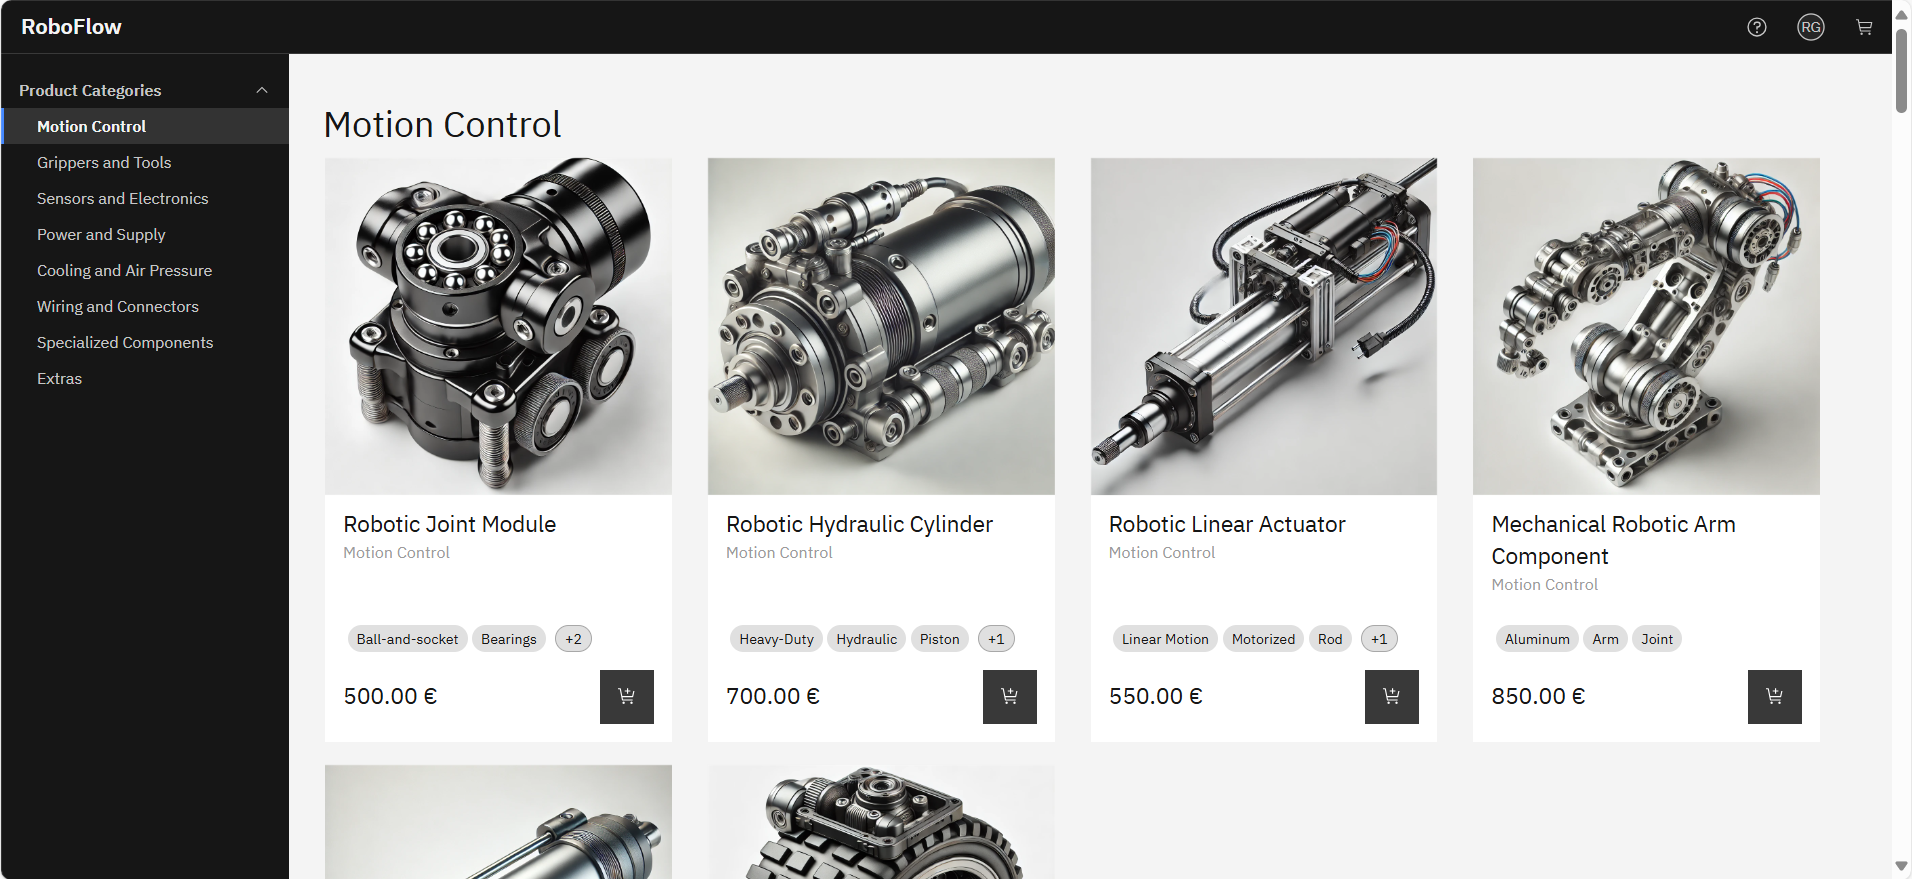Open Robotic Joint Module product title

(450, 524)
